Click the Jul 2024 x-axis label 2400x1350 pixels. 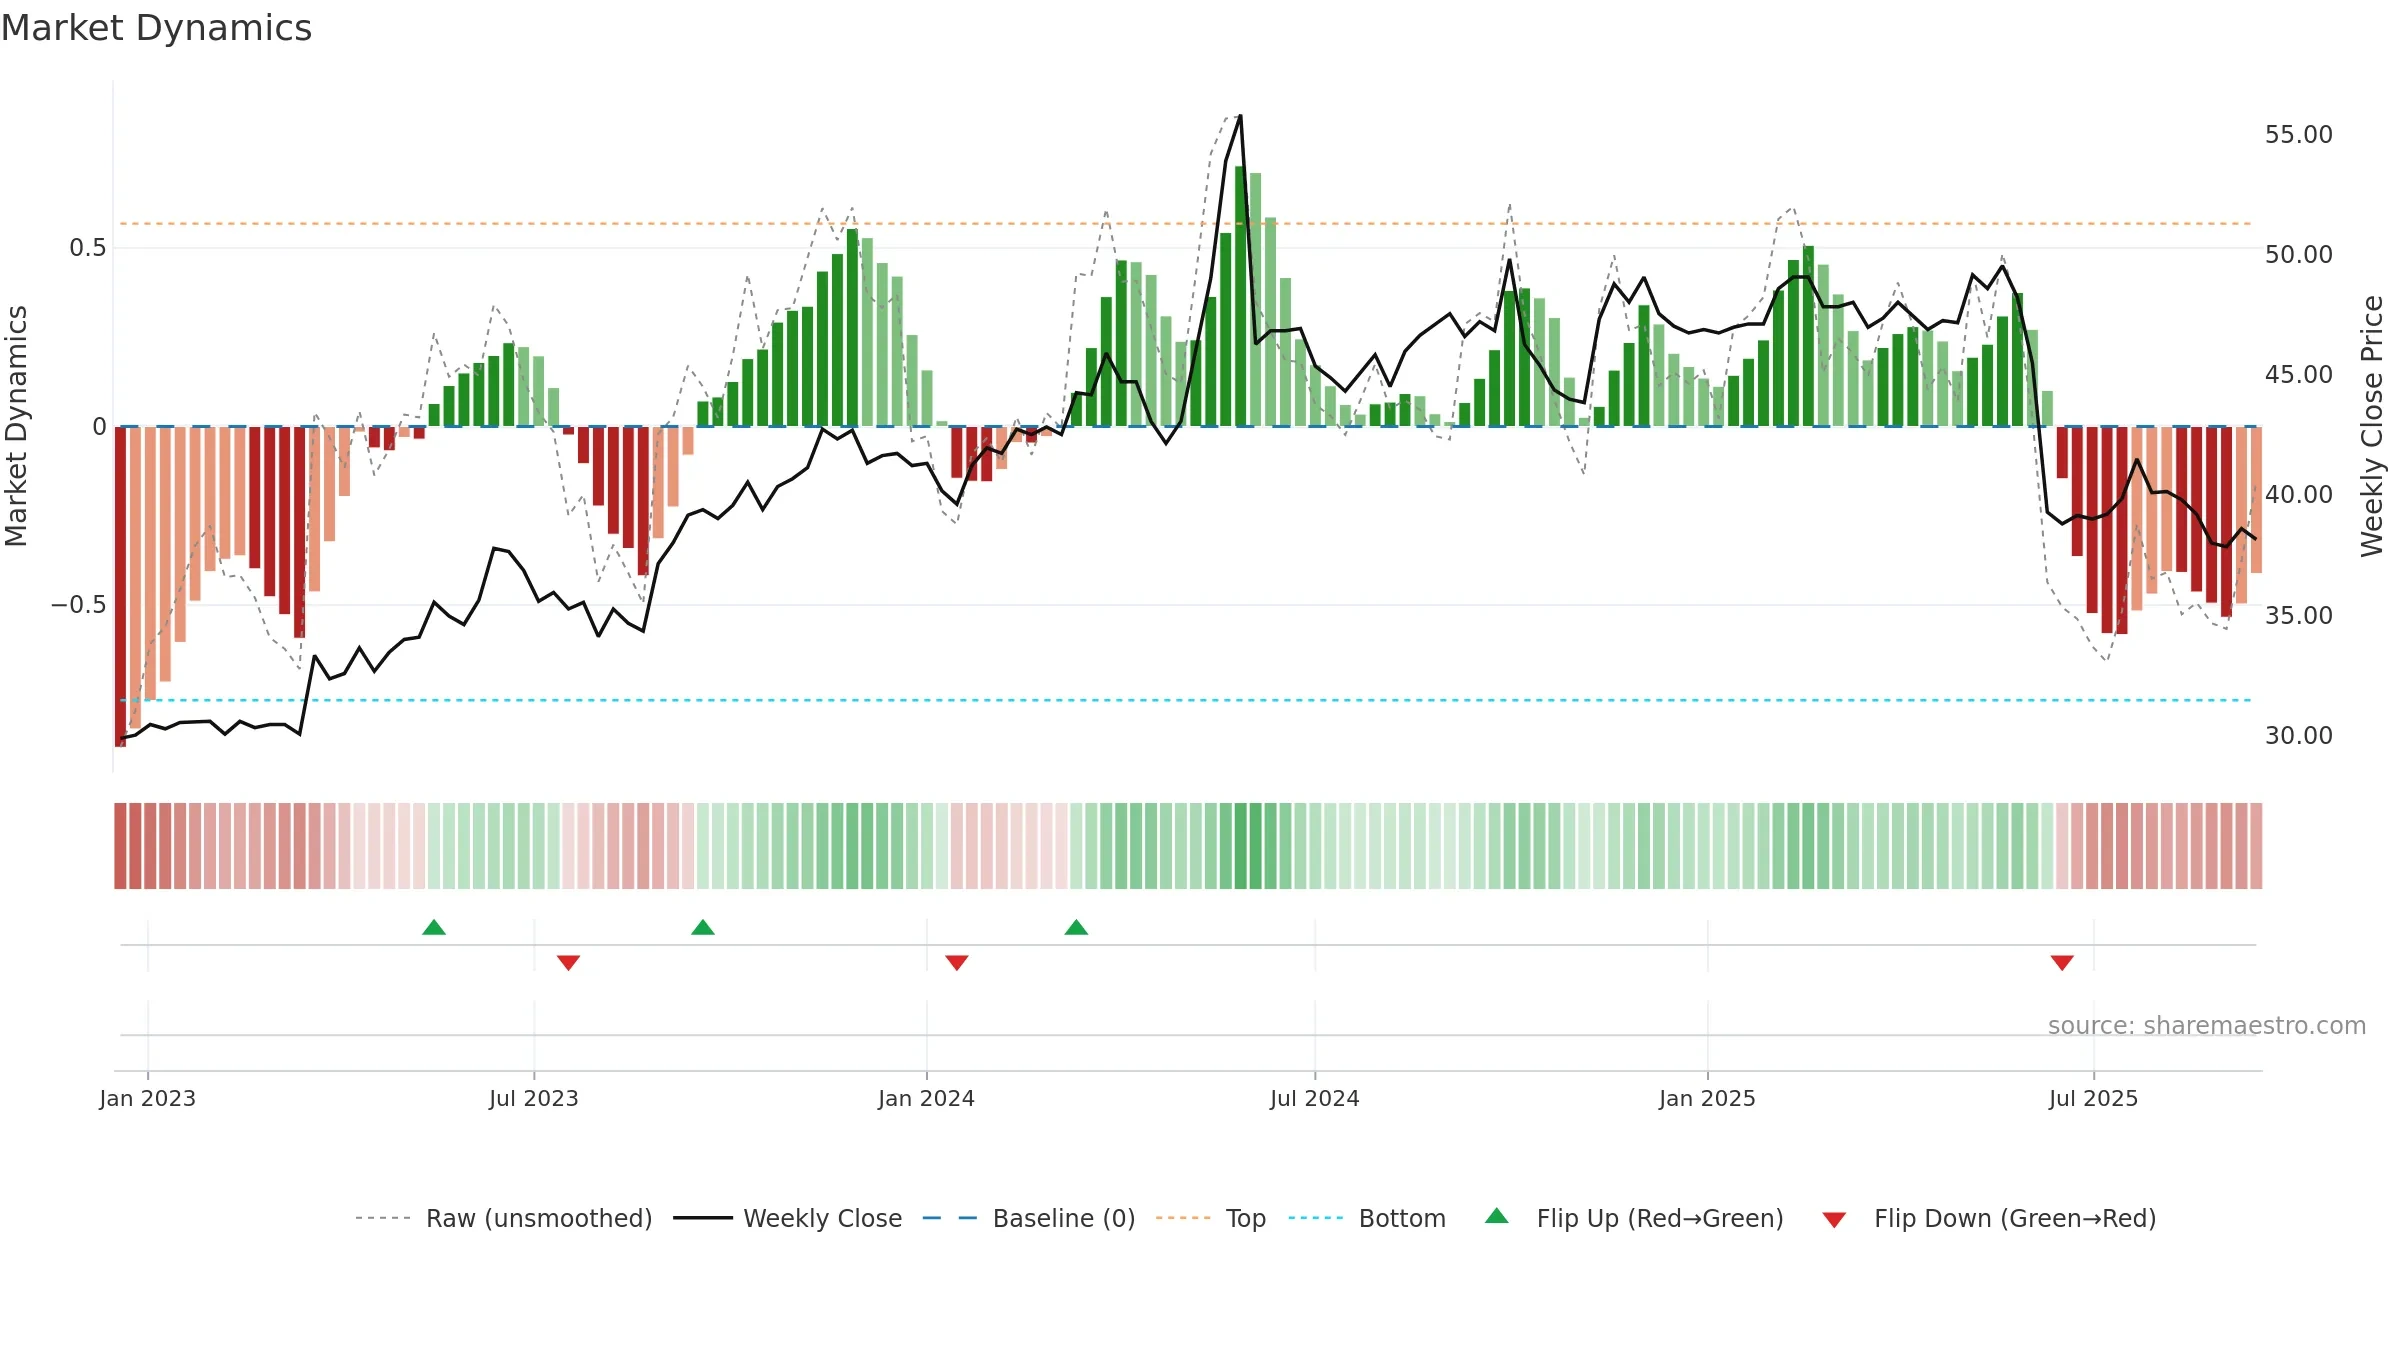tap(1315, 1098)
